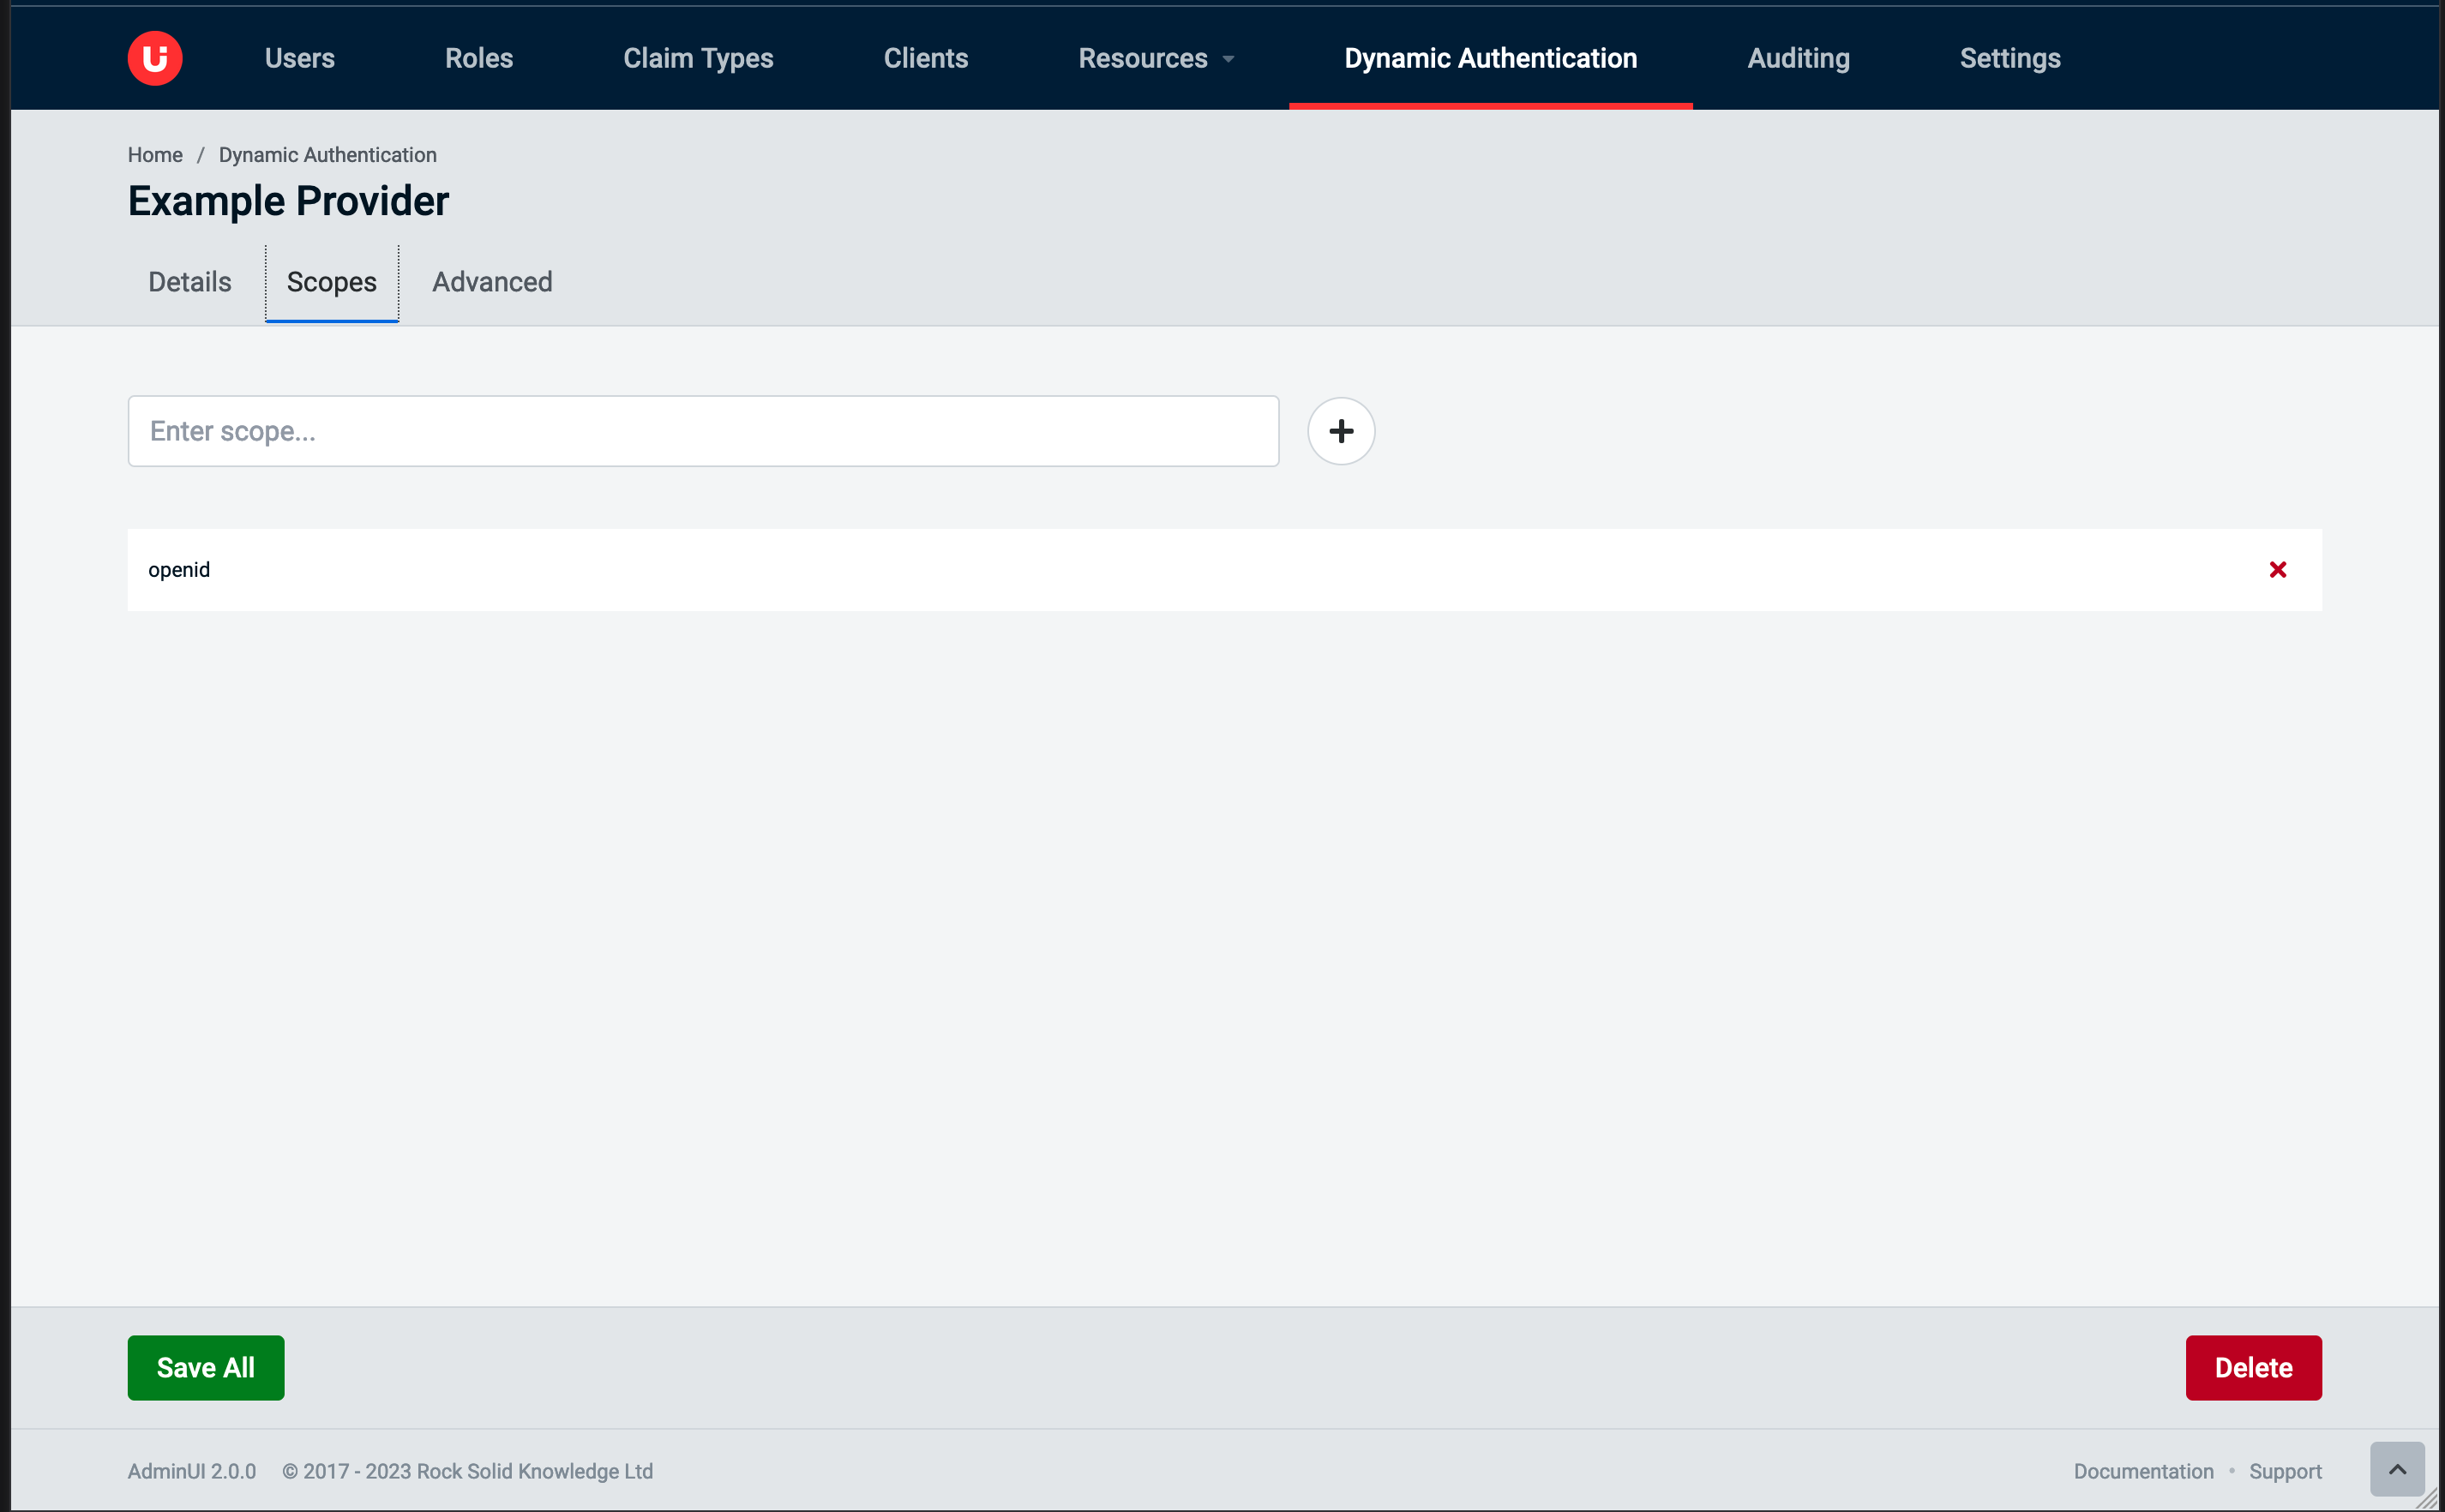Click the scroll-to-top chevron button
The height and width of the screenshot is (1512, 2445).
pos(2396,1469)
